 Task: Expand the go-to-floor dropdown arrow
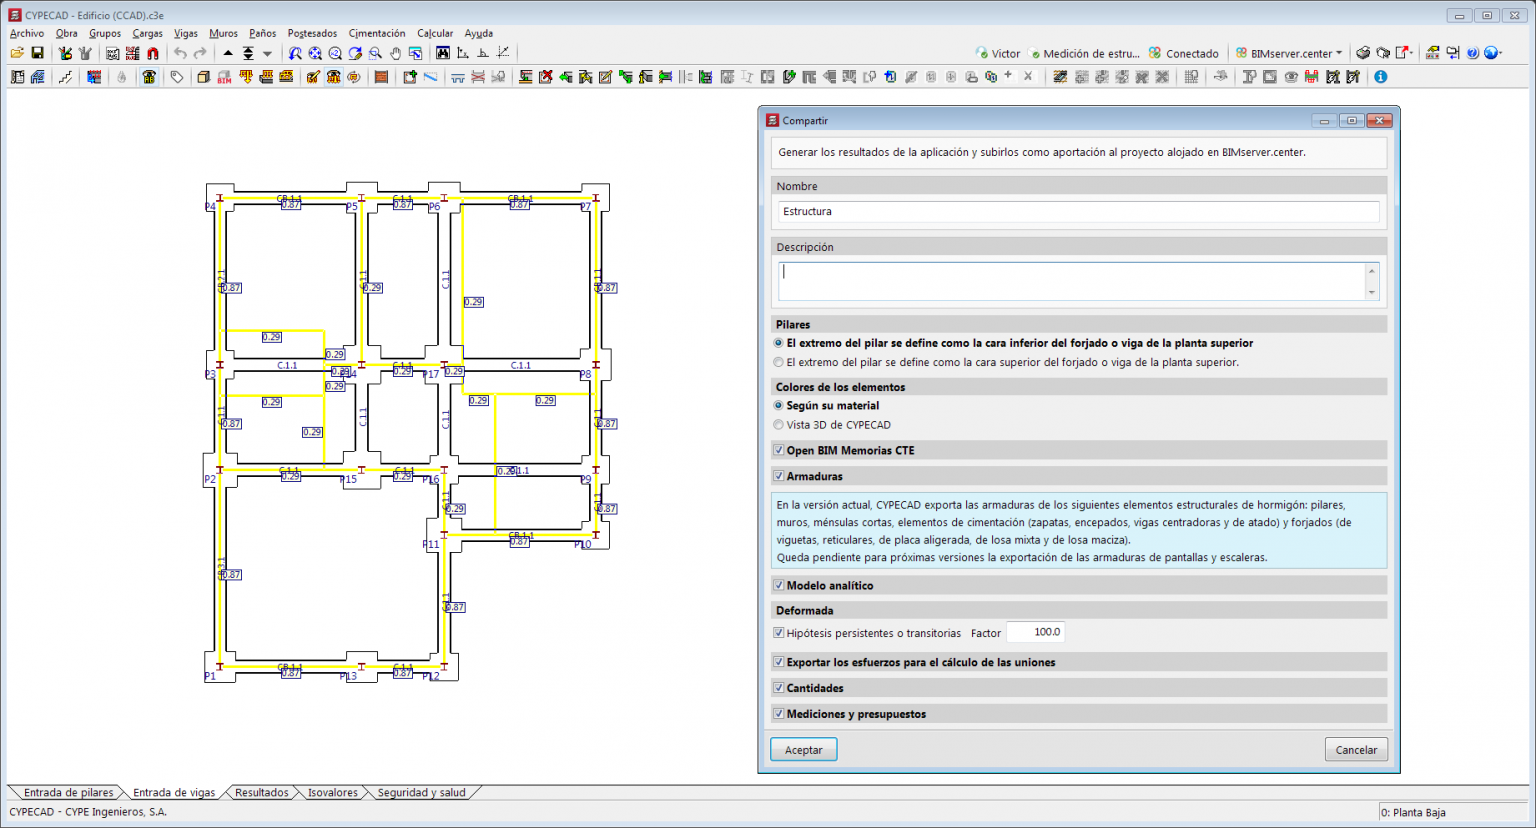[x=267, y=54]
